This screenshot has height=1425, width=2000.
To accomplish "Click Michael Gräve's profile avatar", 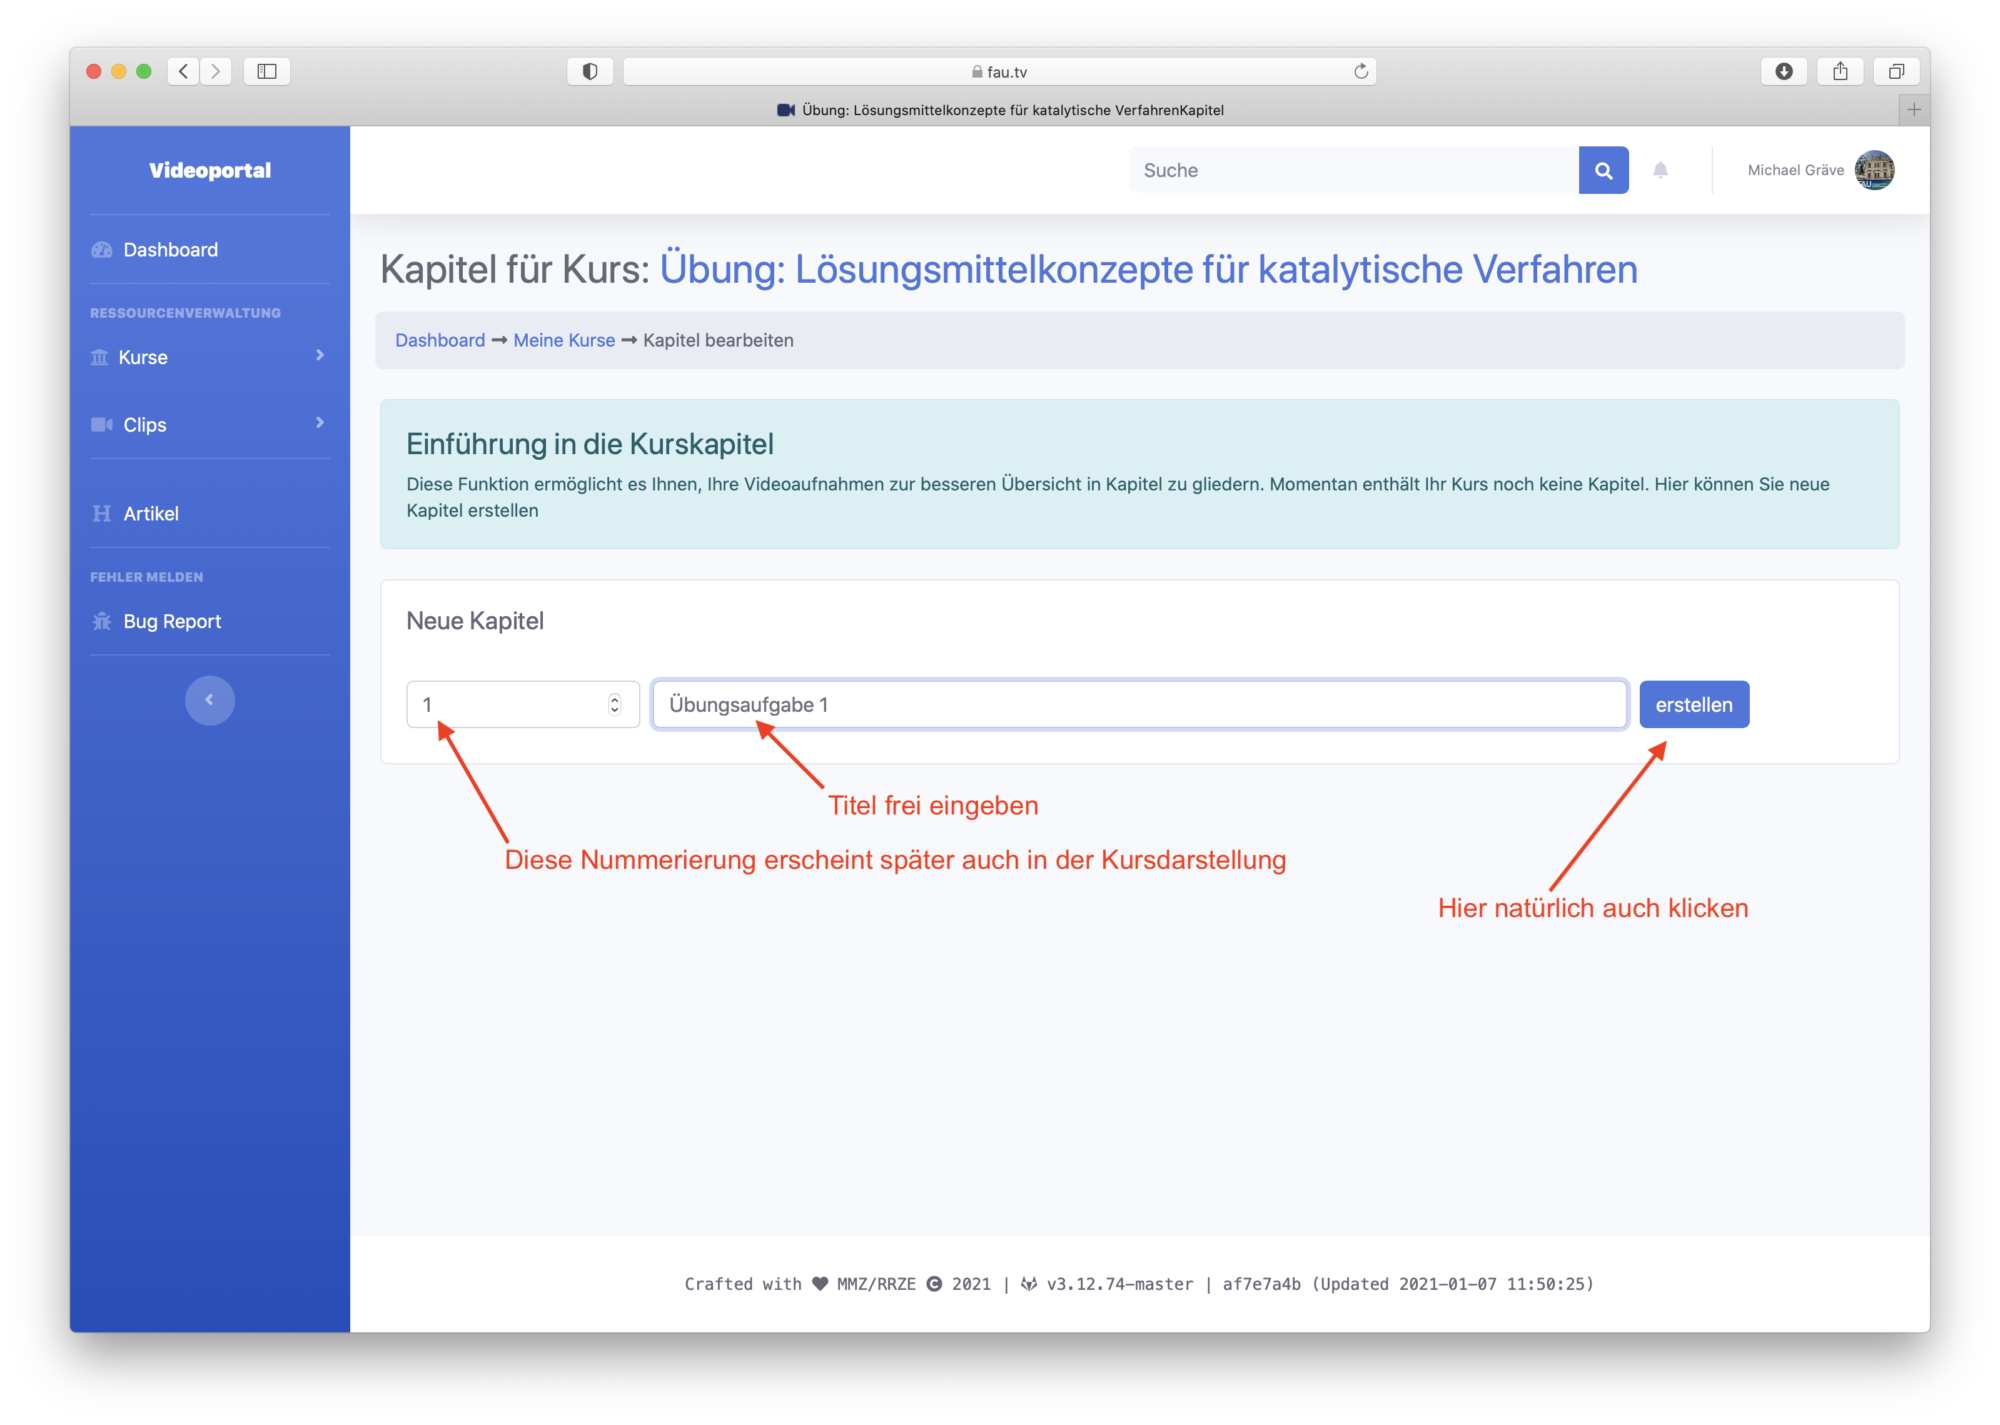I will (x=1873, y=170).
